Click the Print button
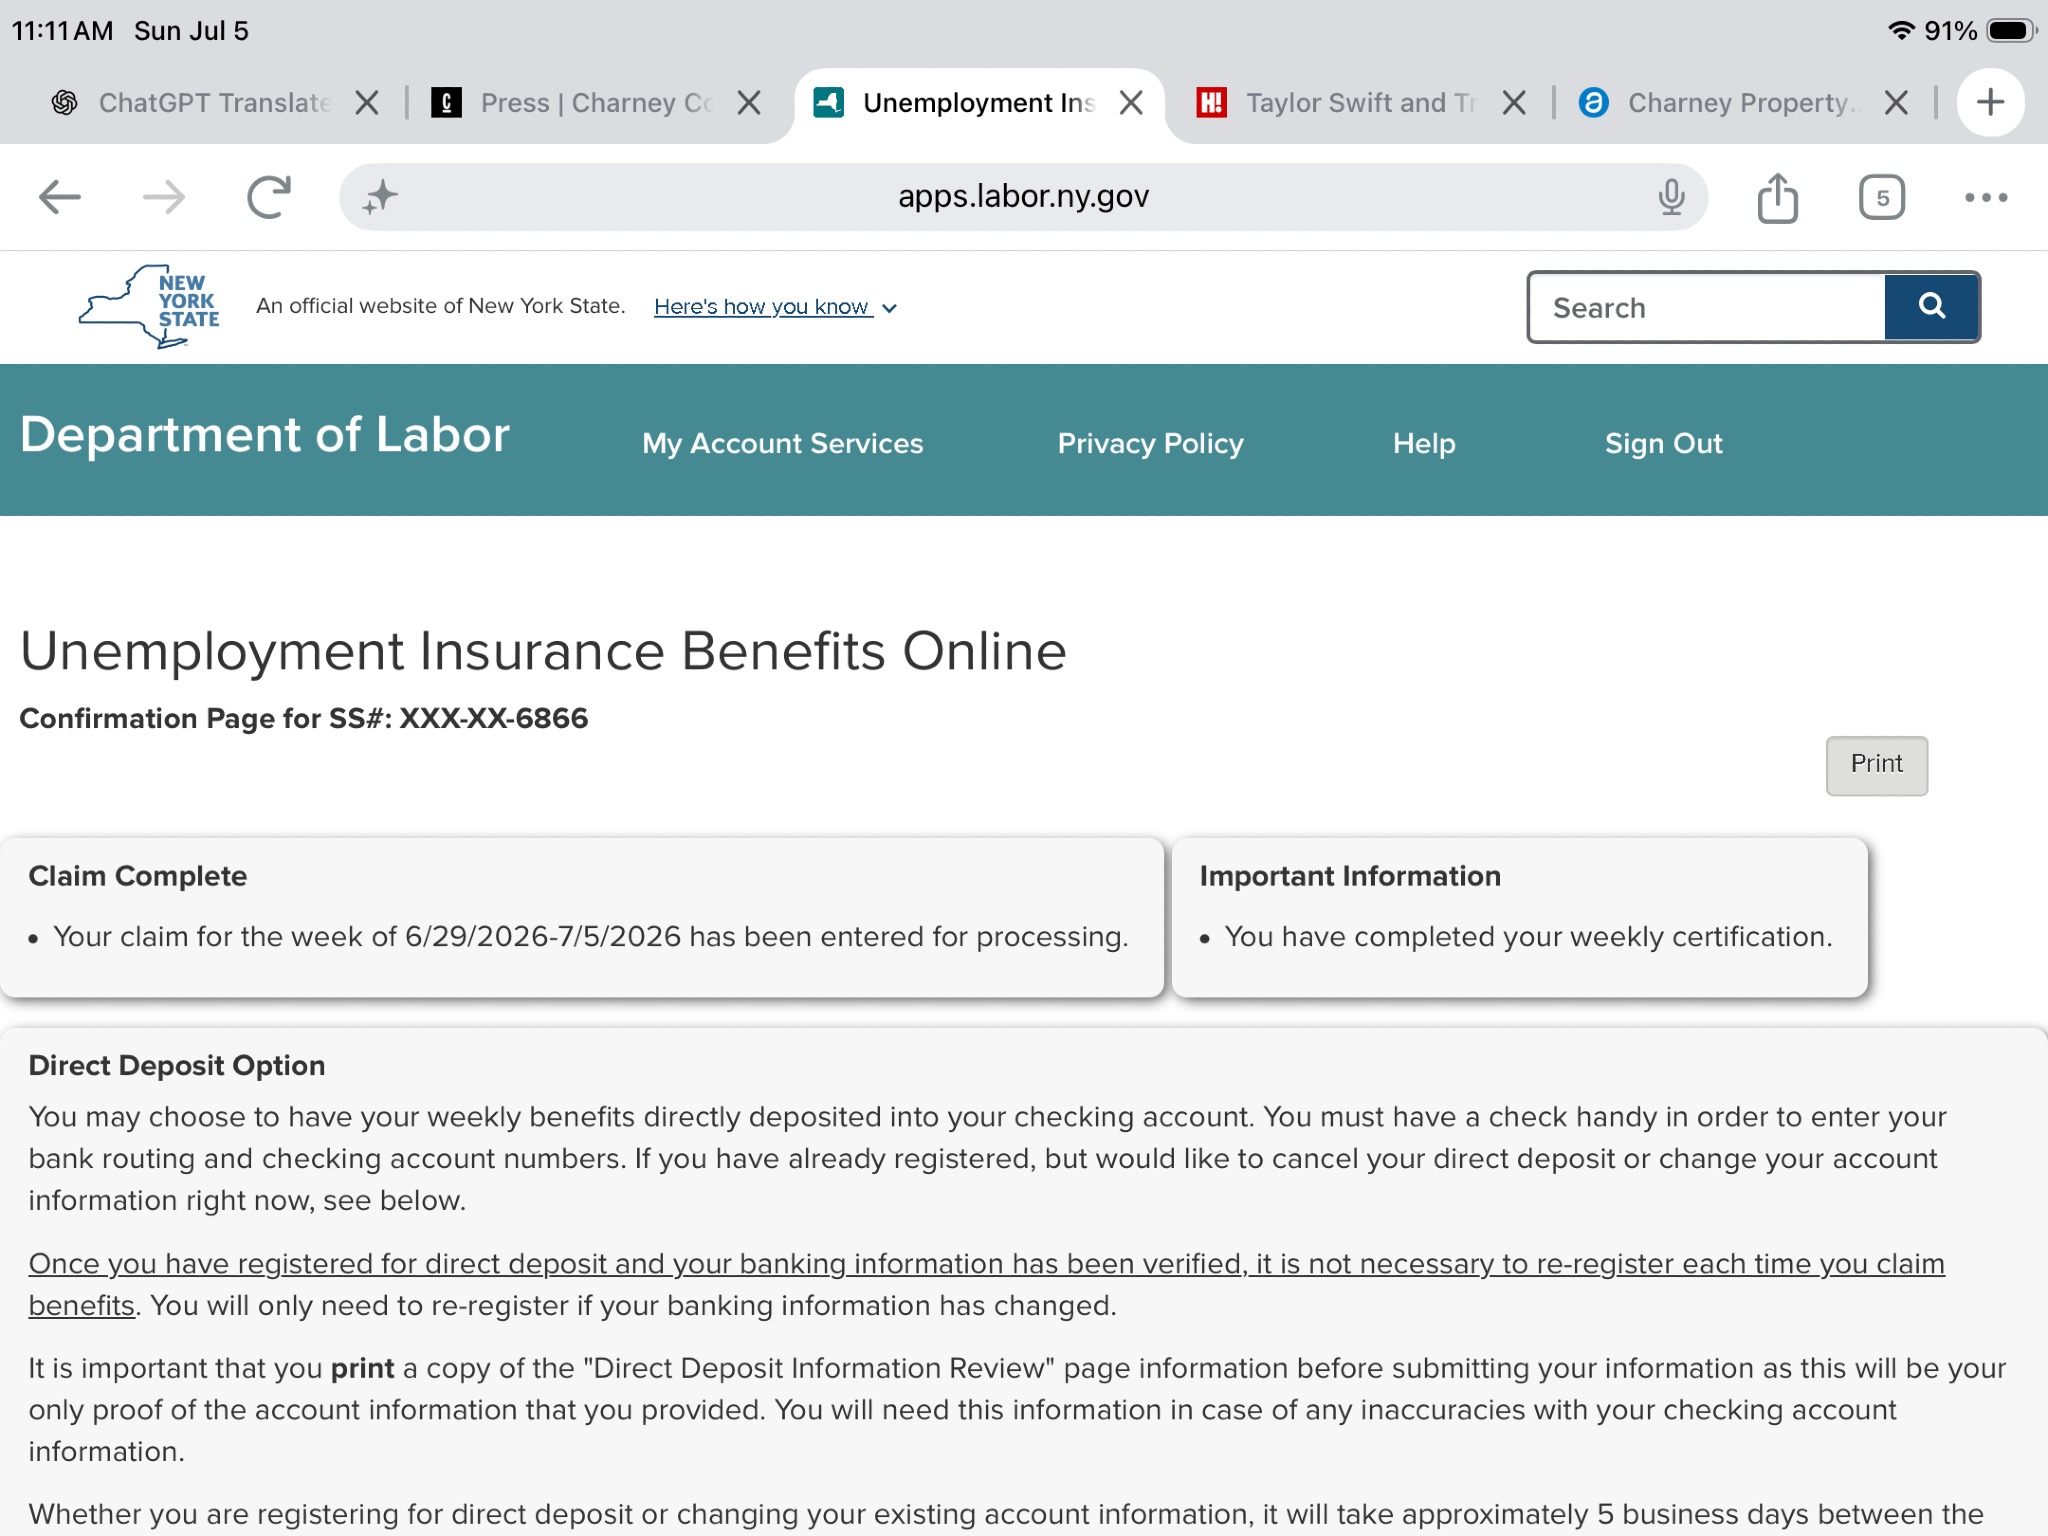This screenshot has width=2048, height=1536. pyautogui.click(x=1876, y=765)
